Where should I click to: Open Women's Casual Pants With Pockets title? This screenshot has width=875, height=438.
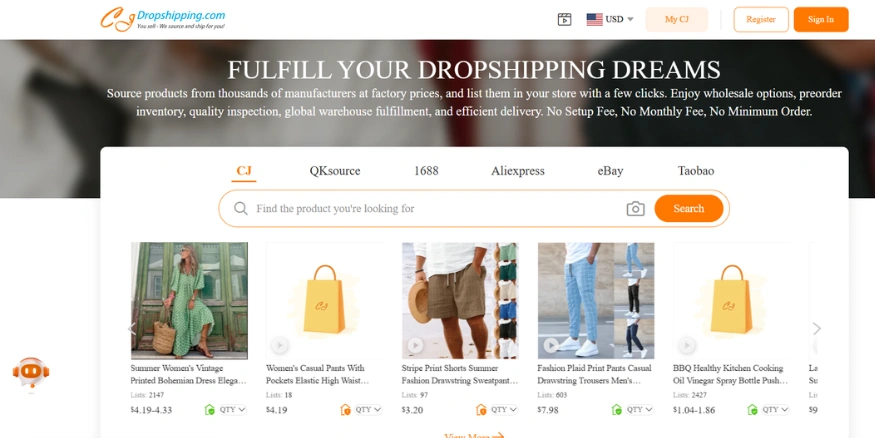(x=318, y=374)
